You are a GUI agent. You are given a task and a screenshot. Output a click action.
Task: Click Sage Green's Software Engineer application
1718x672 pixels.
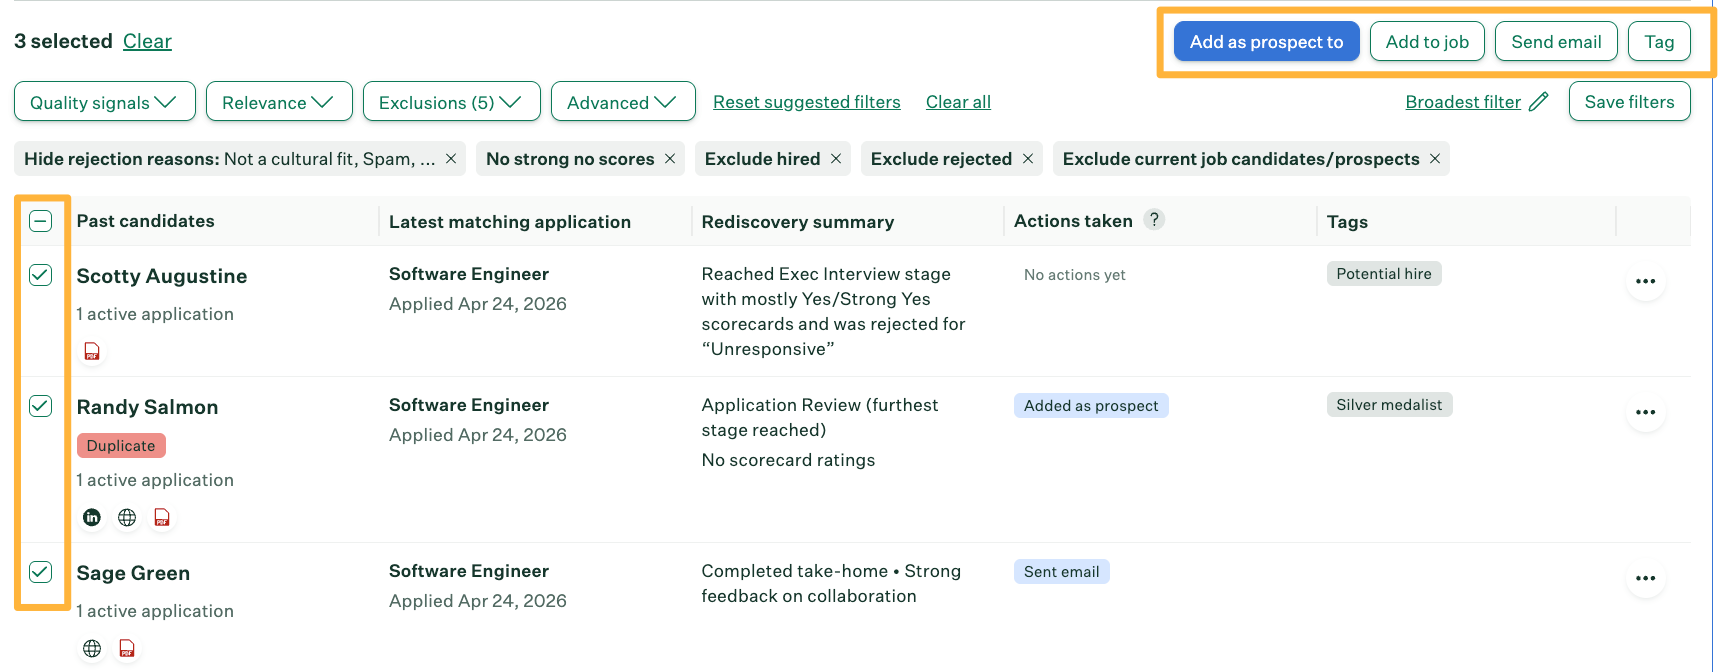click(469, 571)
